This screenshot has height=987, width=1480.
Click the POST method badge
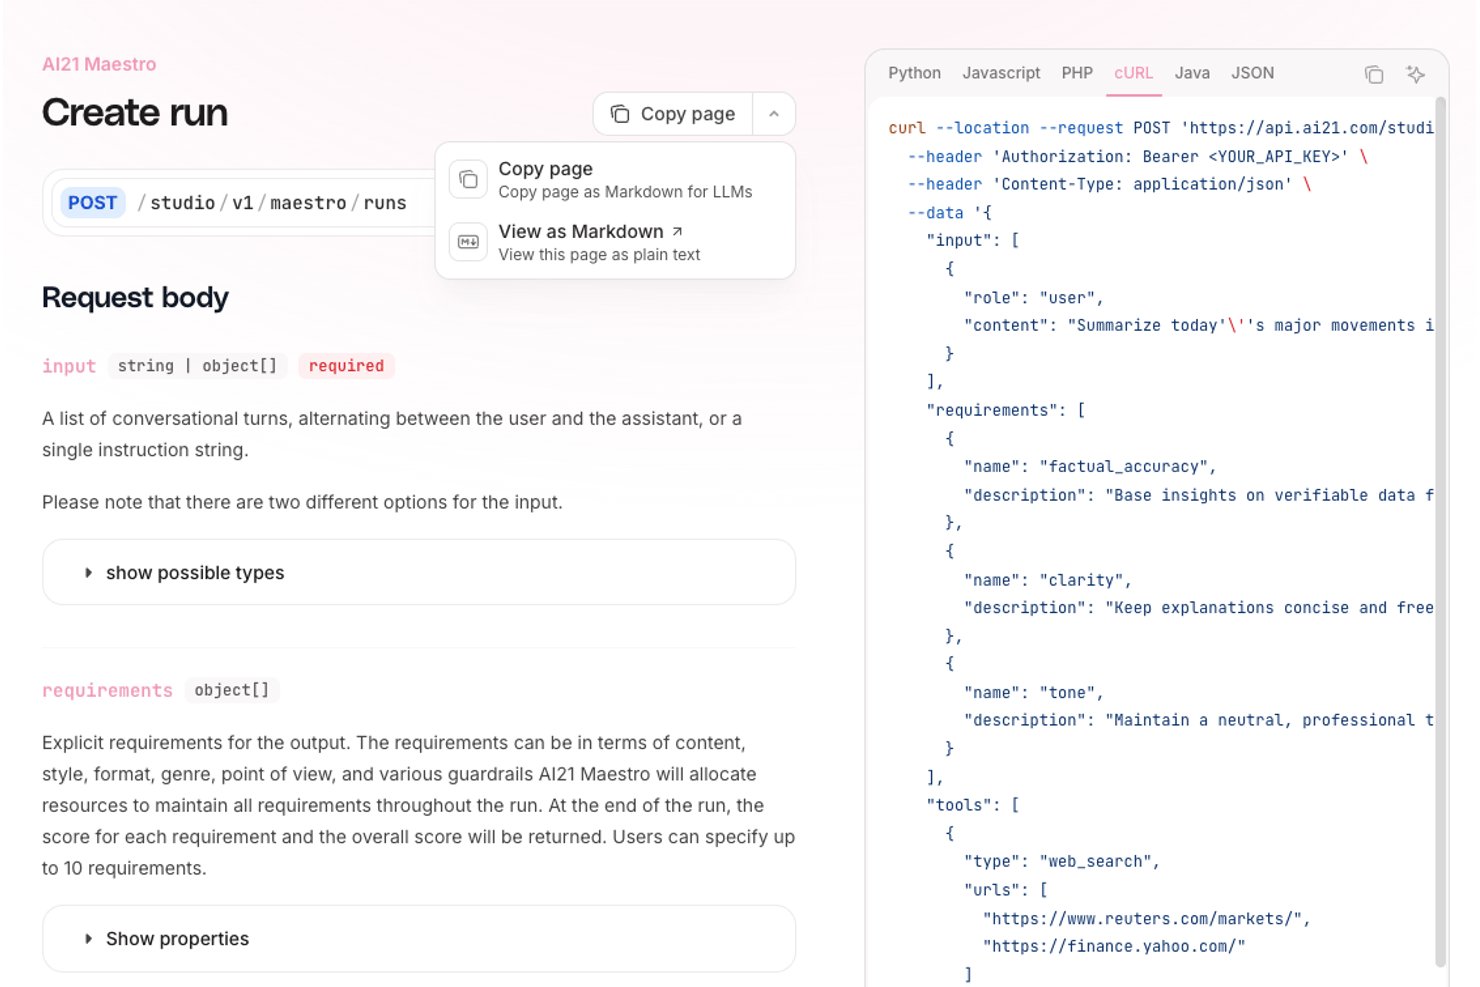(93, 203)
